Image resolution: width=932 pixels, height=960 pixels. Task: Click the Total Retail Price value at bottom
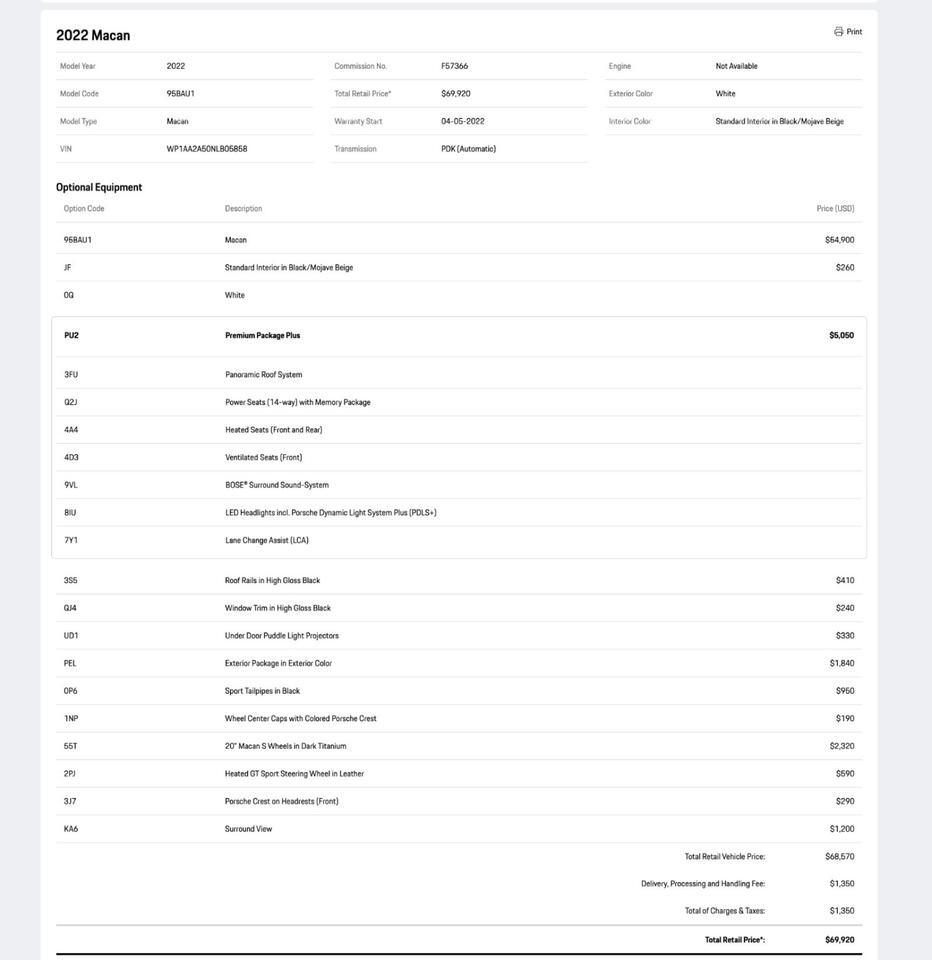click(x=840, y=940)
